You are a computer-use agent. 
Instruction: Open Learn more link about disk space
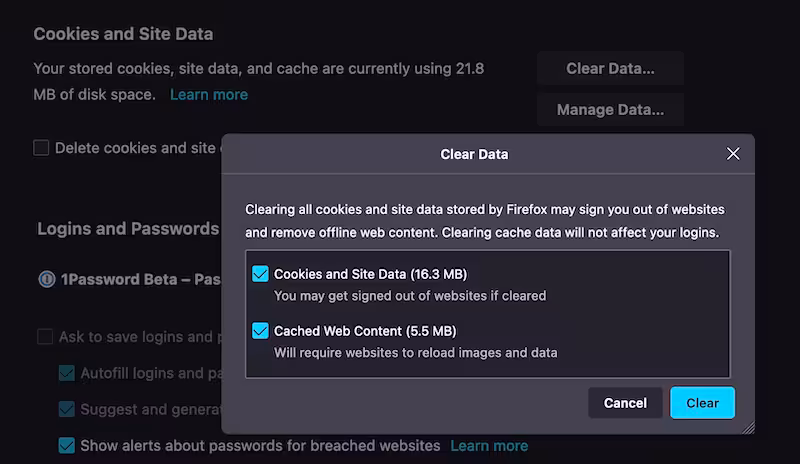click(209, 95)
